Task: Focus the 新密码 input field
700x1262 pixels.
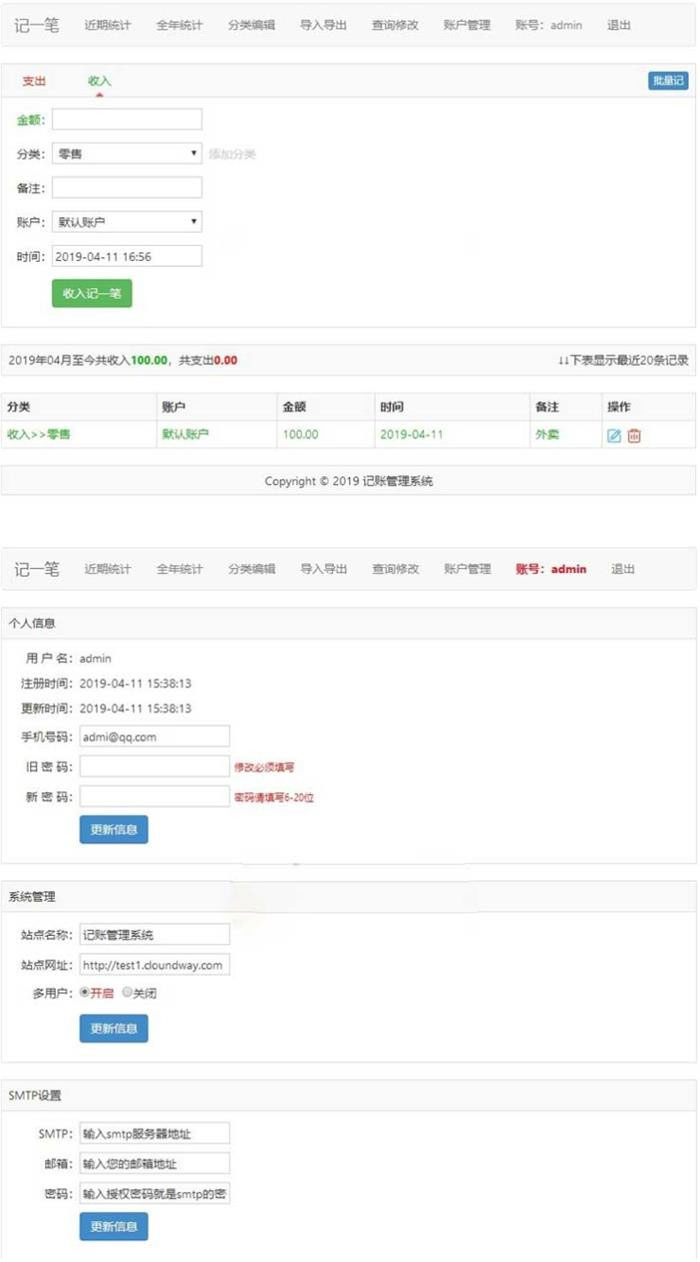Action: pyautogui.click(x=155, y=796)
